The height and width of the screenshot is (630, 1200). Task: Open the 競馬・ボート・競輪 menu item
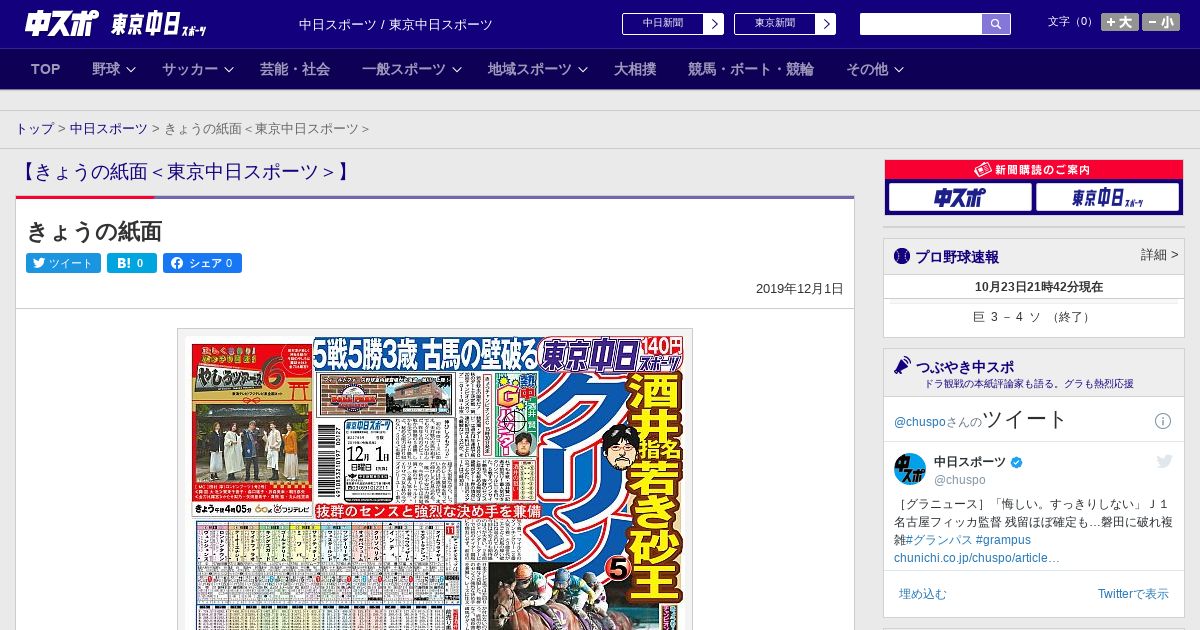(751, 69)
